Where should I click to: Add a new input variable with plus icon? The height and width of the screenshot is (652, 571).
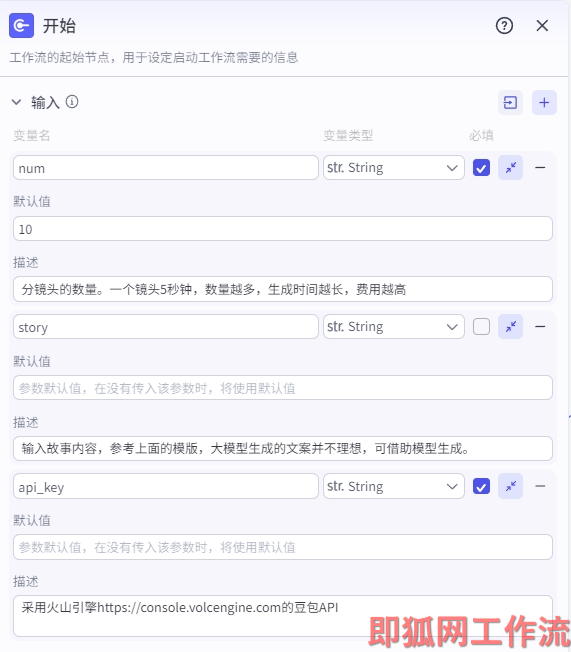click(x=544, y=102)
